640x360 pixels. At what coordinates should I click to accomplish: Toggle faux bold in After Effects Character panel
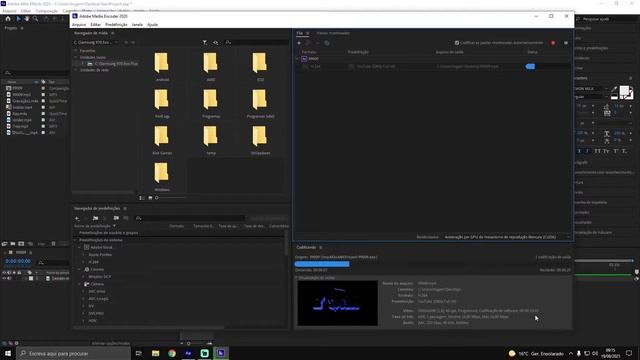tap(579, 151)
